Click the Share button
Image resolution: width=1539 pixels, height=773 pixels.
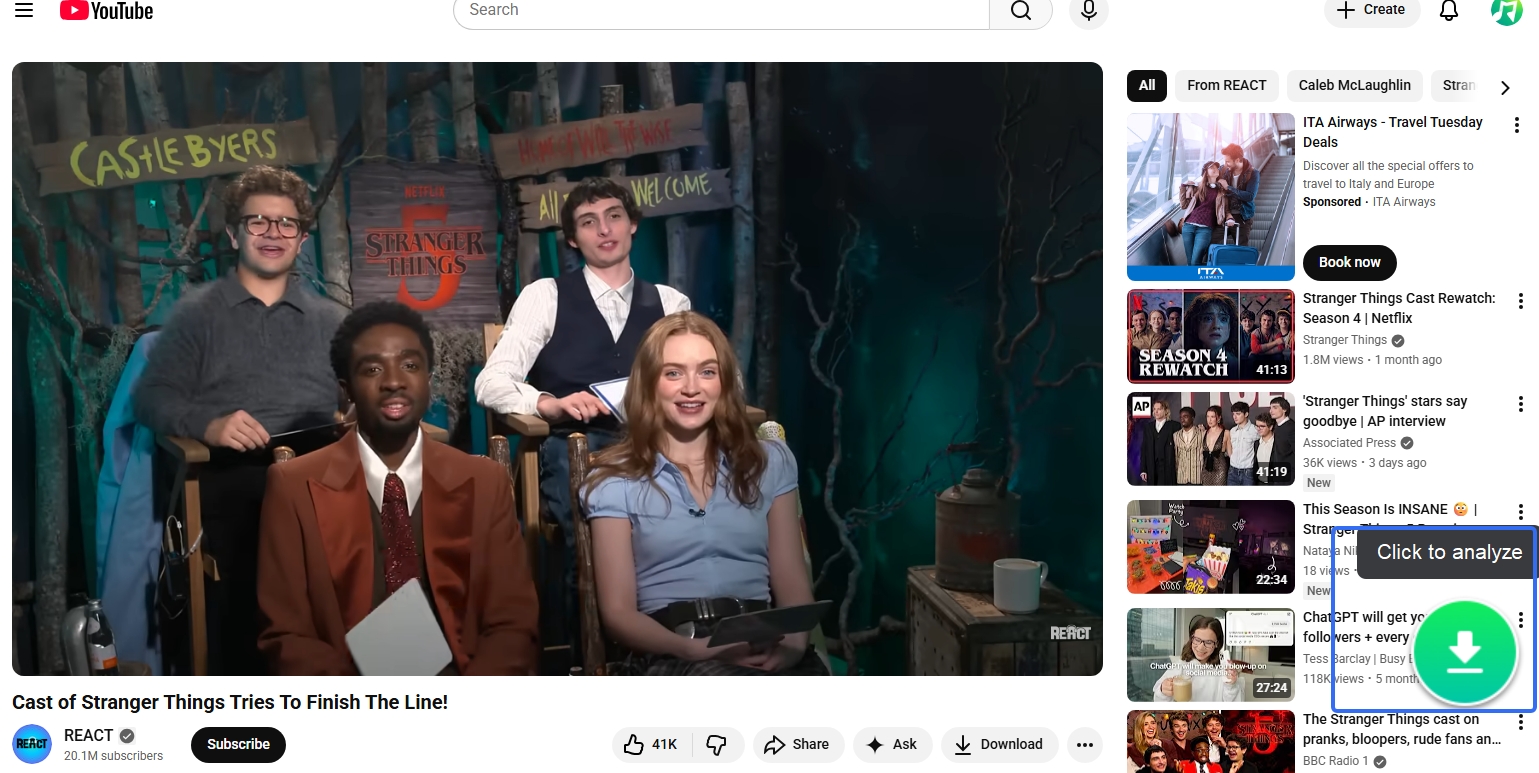pos(798,744)
